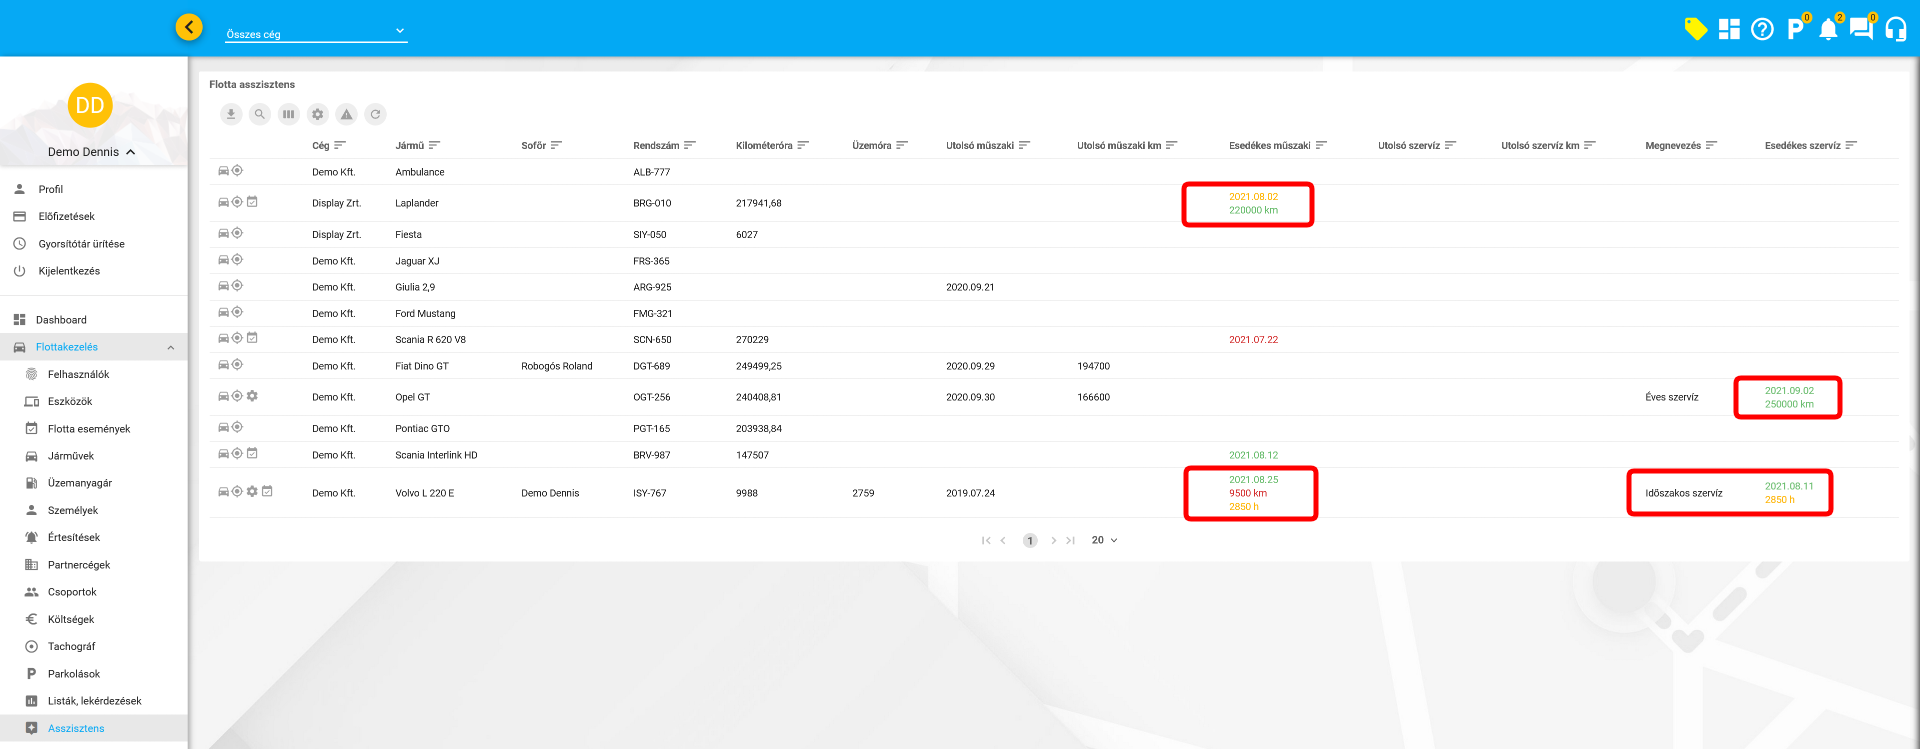The height and width of the screenshot is (749, 1920).
Task: Click the locate target icon for Ambulance row
Action: point(238,171)
